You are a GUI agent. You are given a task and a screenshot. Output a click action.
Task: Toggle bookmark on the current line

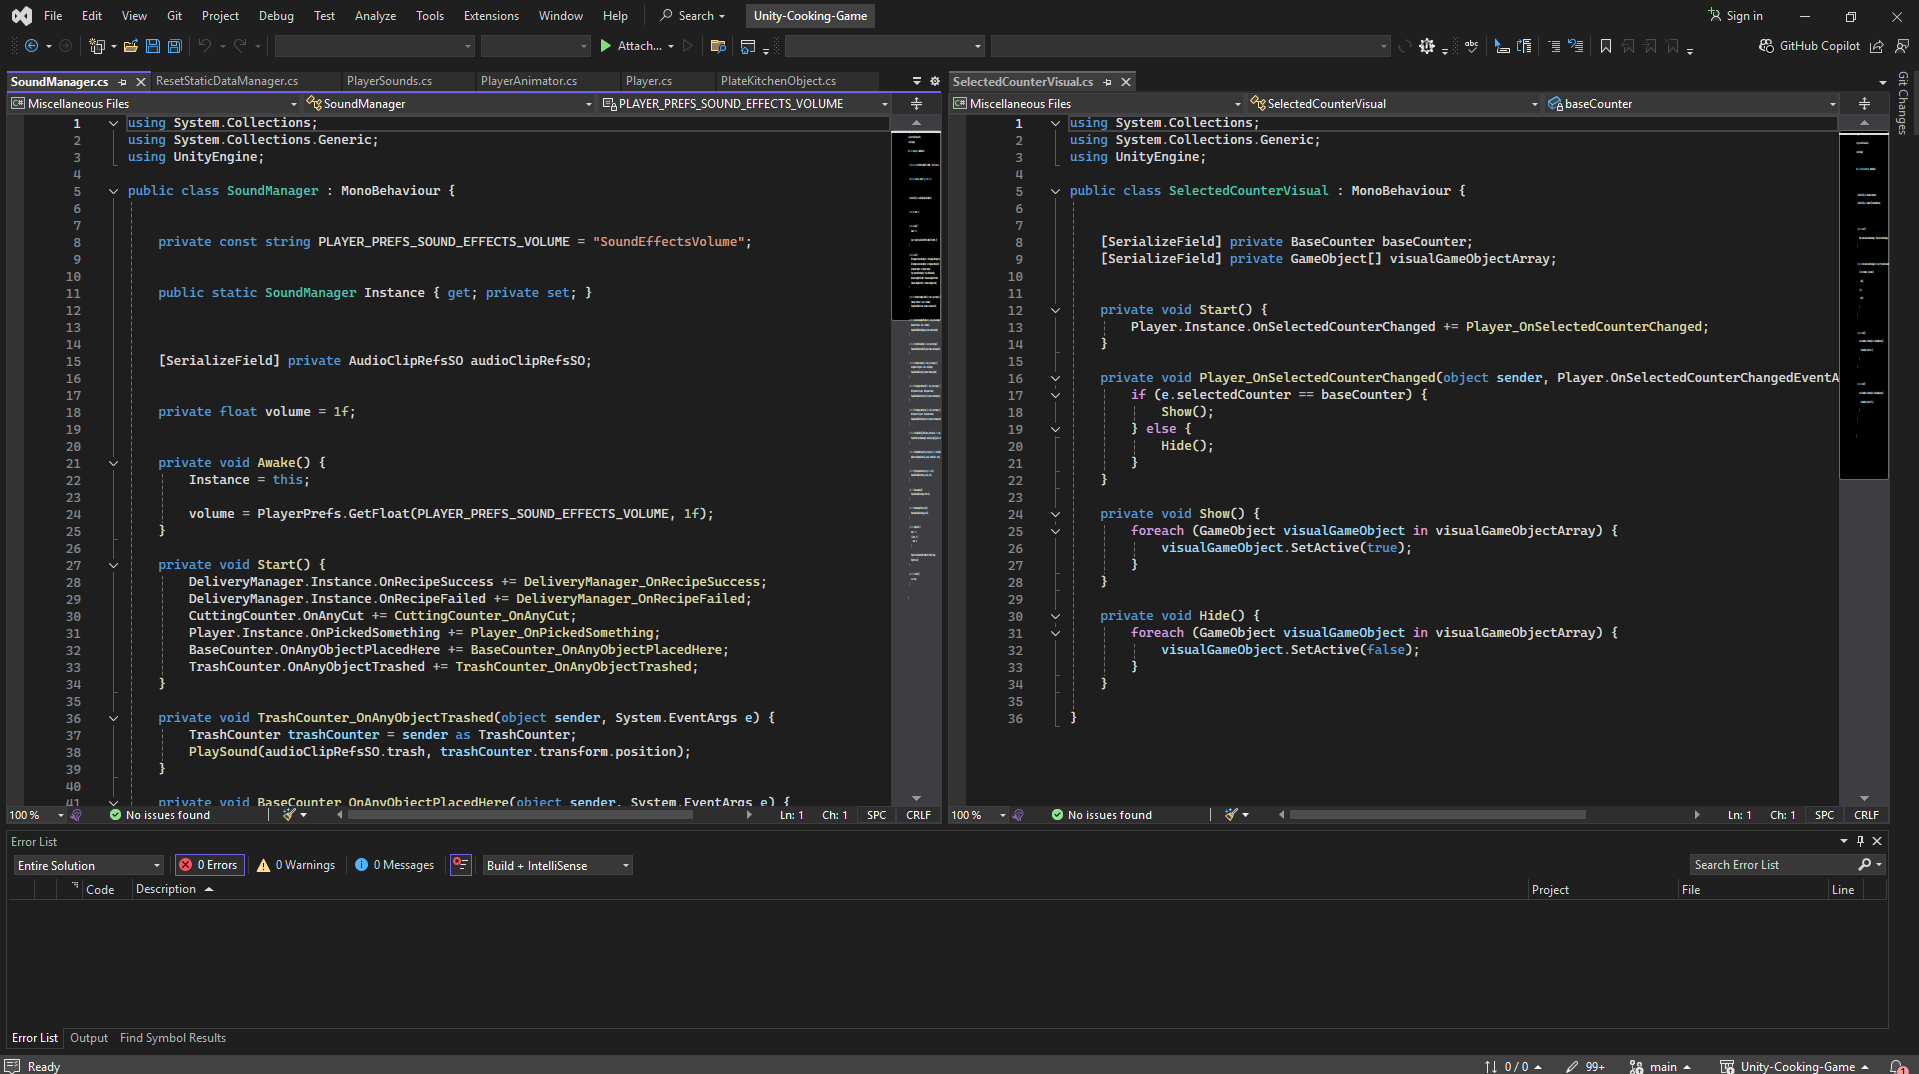pyautogui.click(x=1605, y=46)
